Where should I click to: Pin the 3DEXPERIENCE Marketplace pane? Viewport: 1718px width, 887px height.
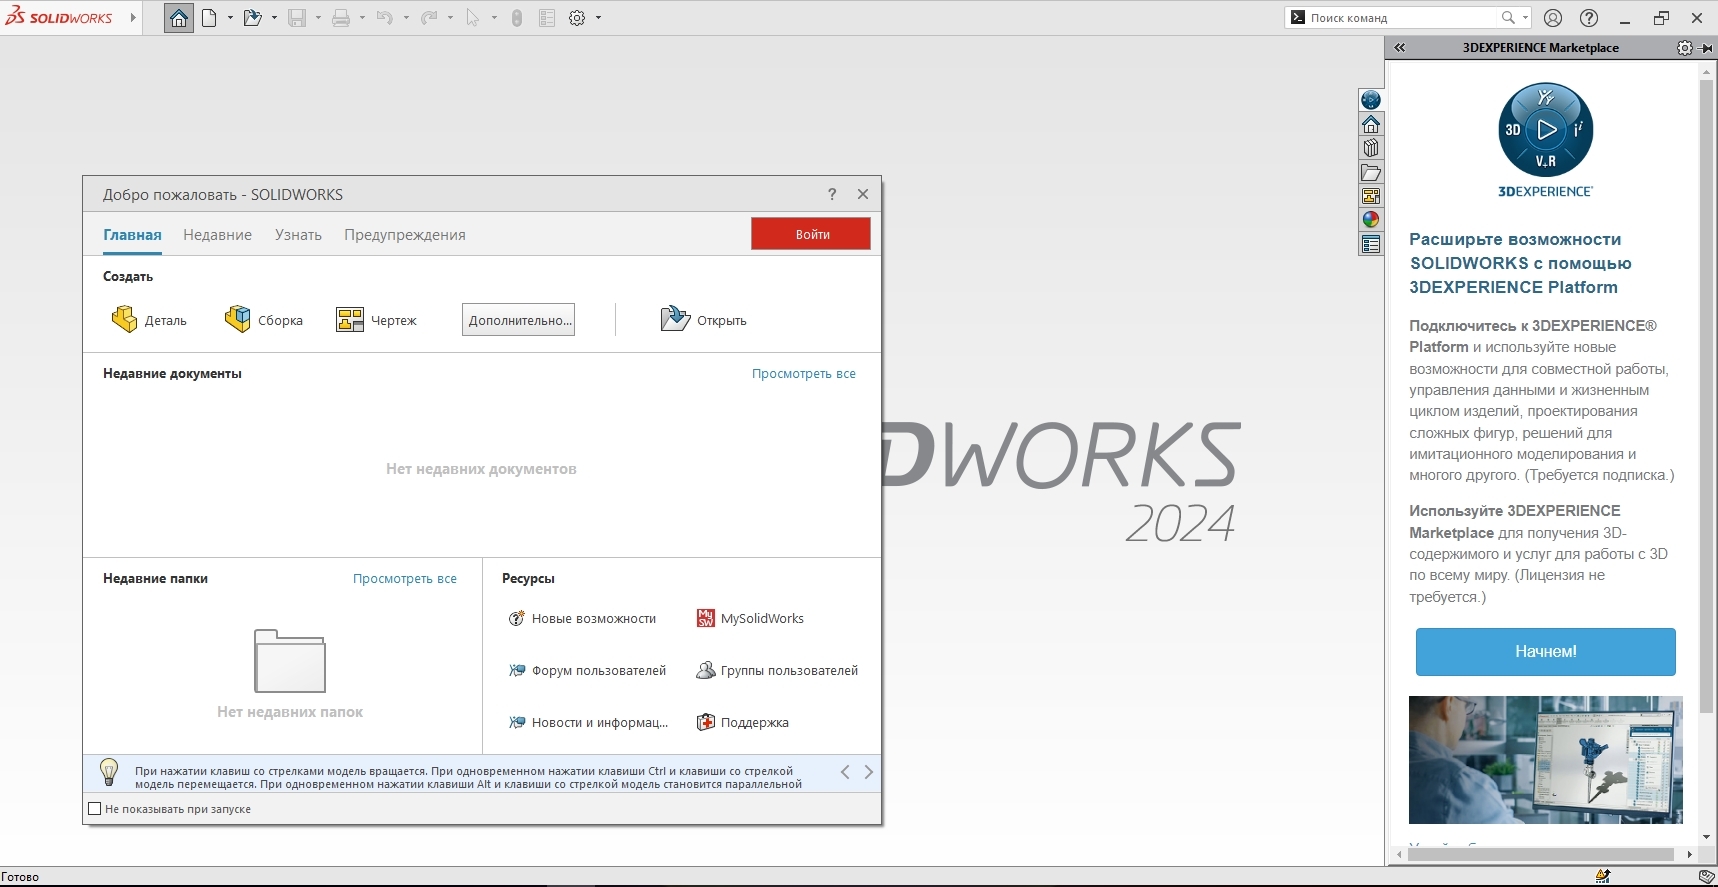pos(1707,48)
